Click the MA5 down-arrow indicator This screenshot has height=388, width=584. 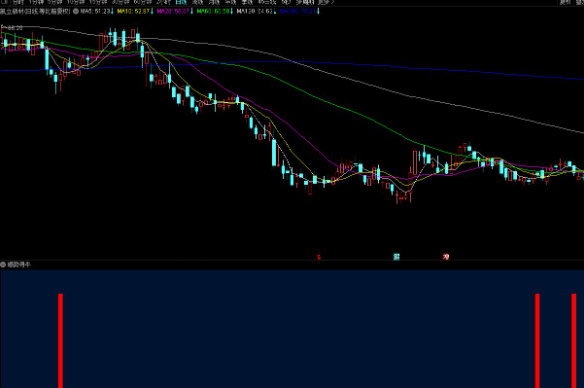pos(112,11)
